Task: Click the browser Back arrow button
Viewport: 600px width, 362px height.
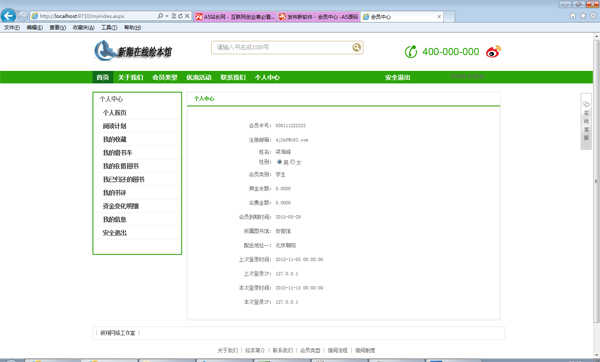Action: point(8,16)
